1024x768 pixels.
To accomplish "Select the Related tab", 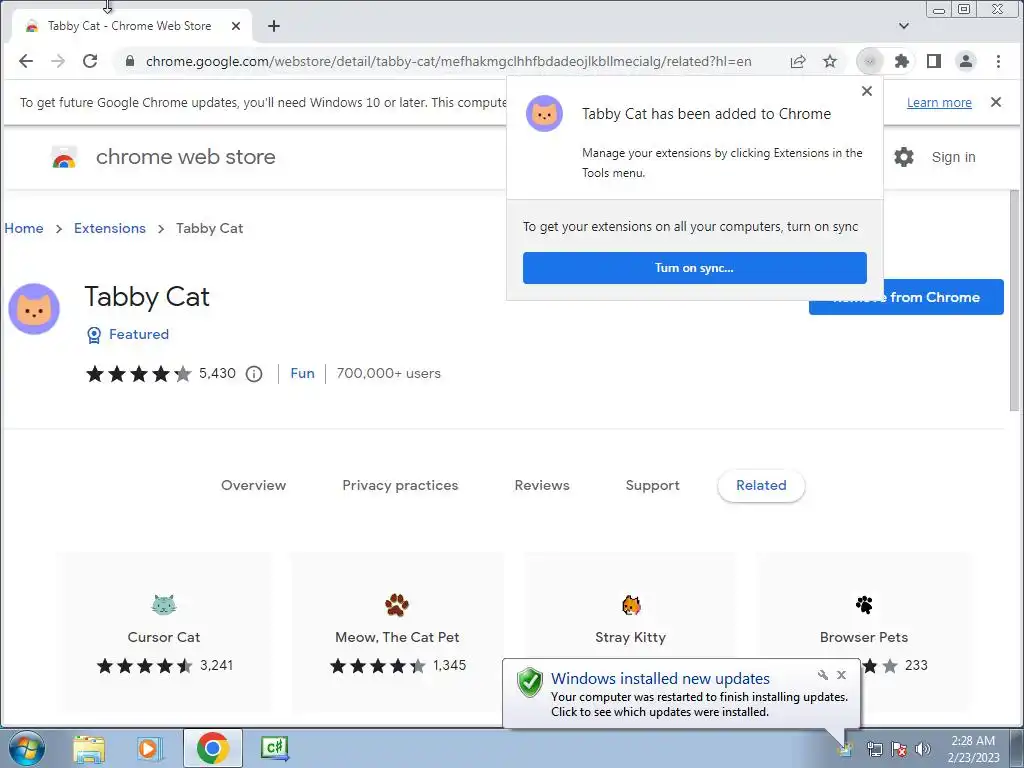I will click(761, 485).
